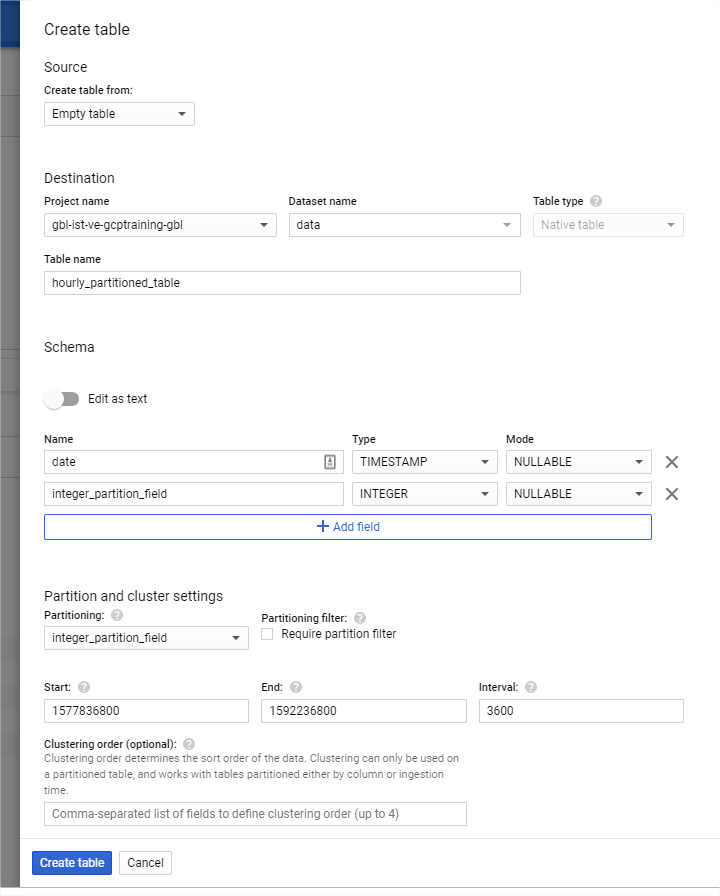Screen dimensions: 720x896
Task: Open the Interval help tooltip
Action: coord(529,687)
